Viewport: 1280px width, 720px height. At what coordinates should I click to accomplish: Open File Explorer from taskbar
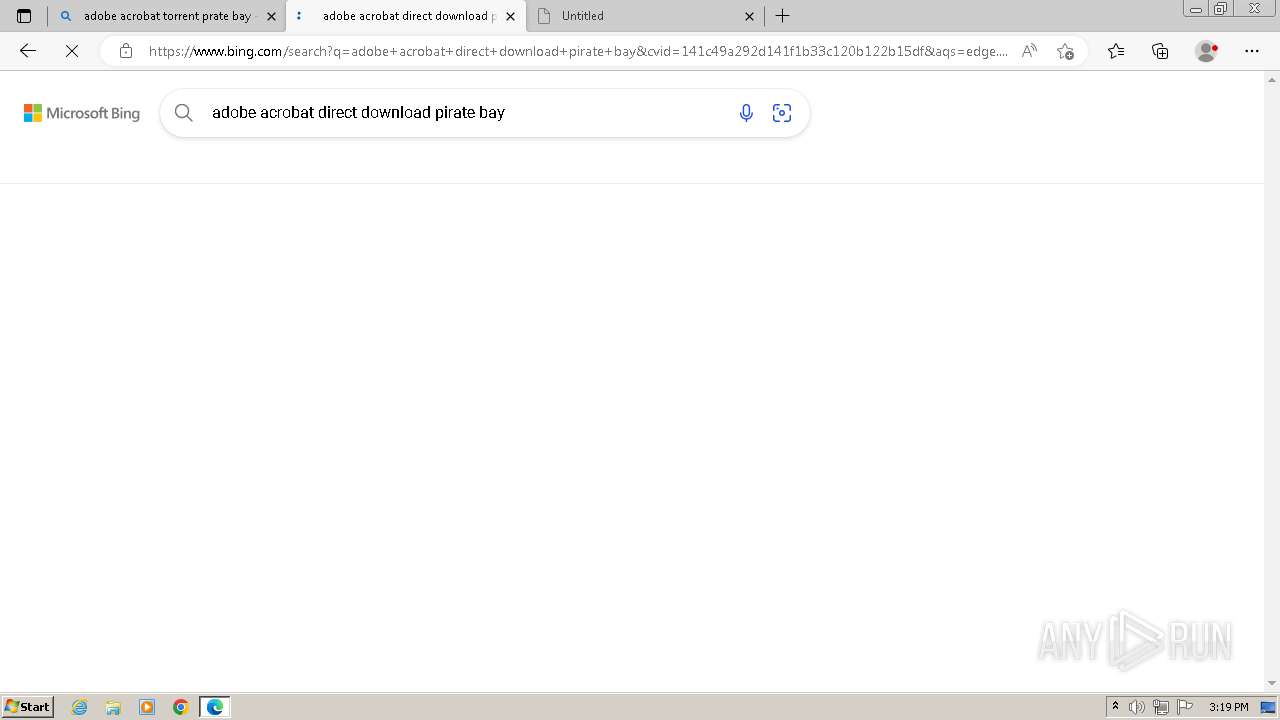(113, 707)
